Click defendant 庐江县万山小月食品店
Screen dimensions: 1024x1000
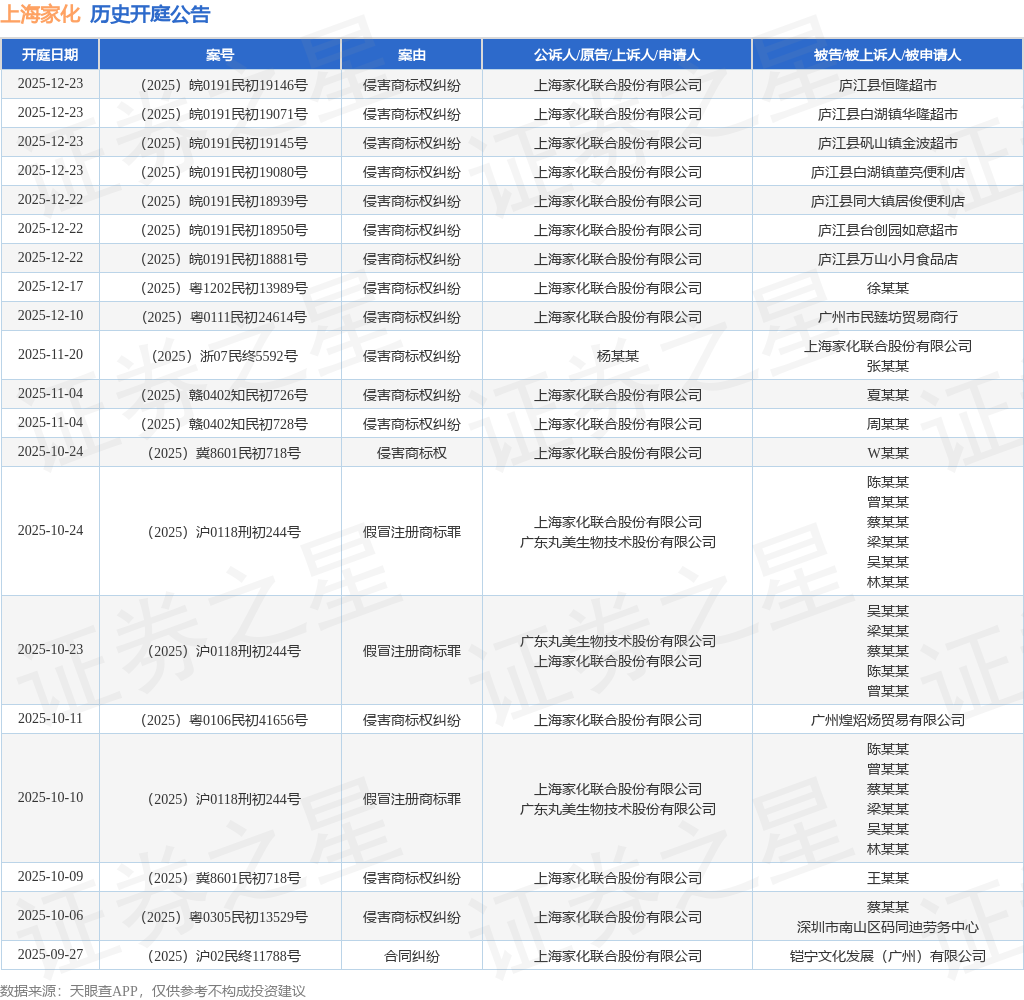(x=888, y=259)
